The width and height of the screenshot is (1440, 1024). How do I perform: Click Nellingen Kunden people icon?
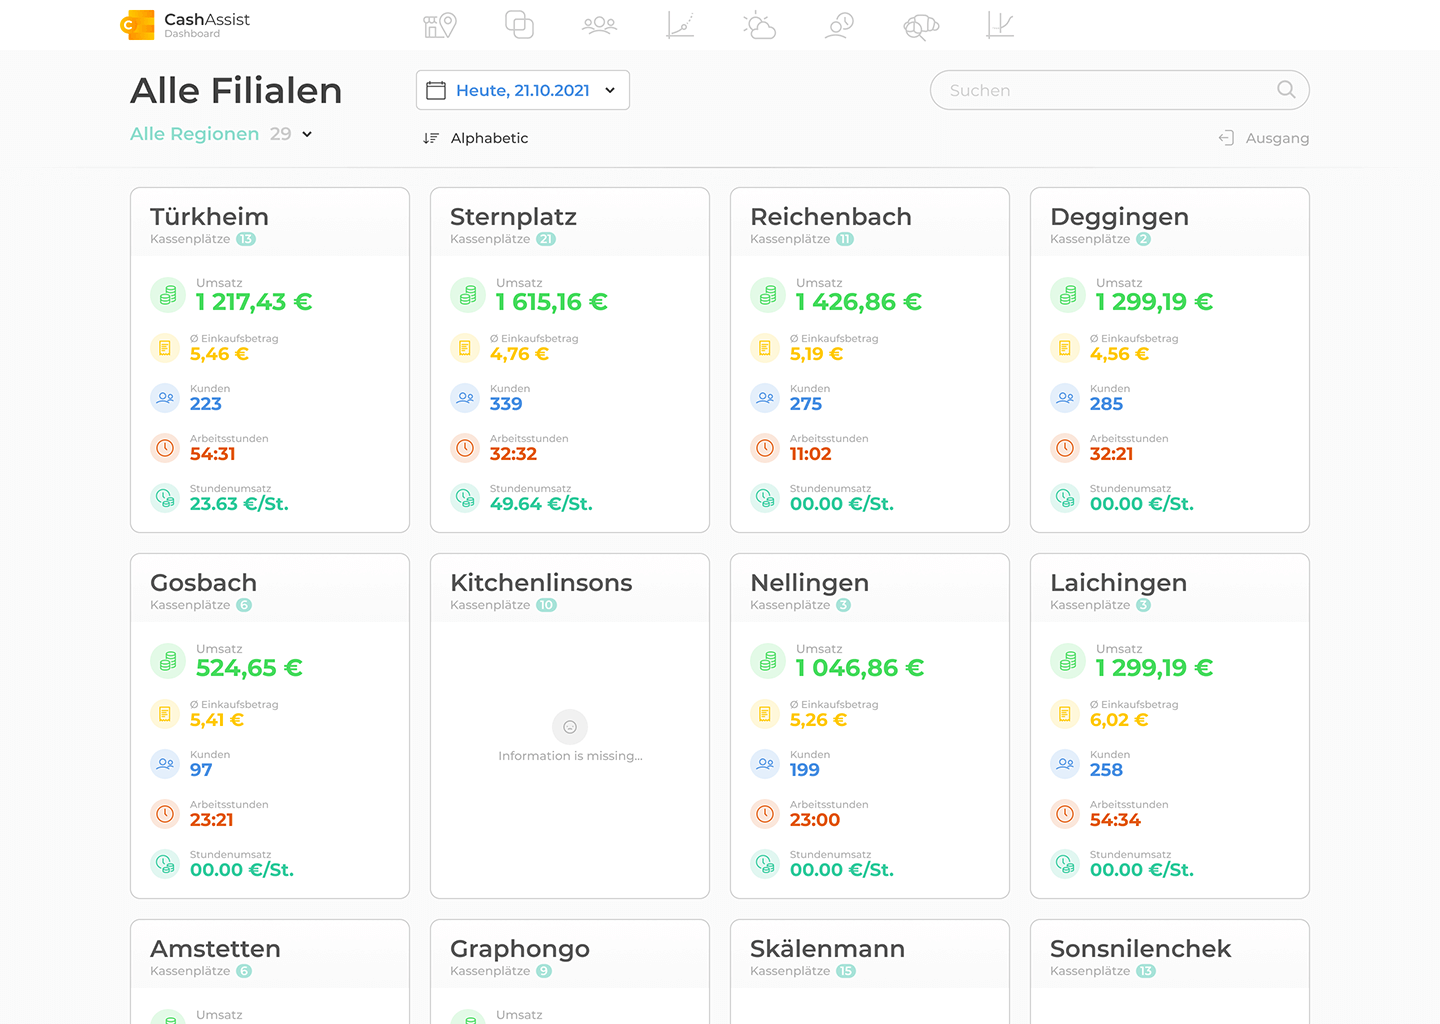(x=765, y=764)
